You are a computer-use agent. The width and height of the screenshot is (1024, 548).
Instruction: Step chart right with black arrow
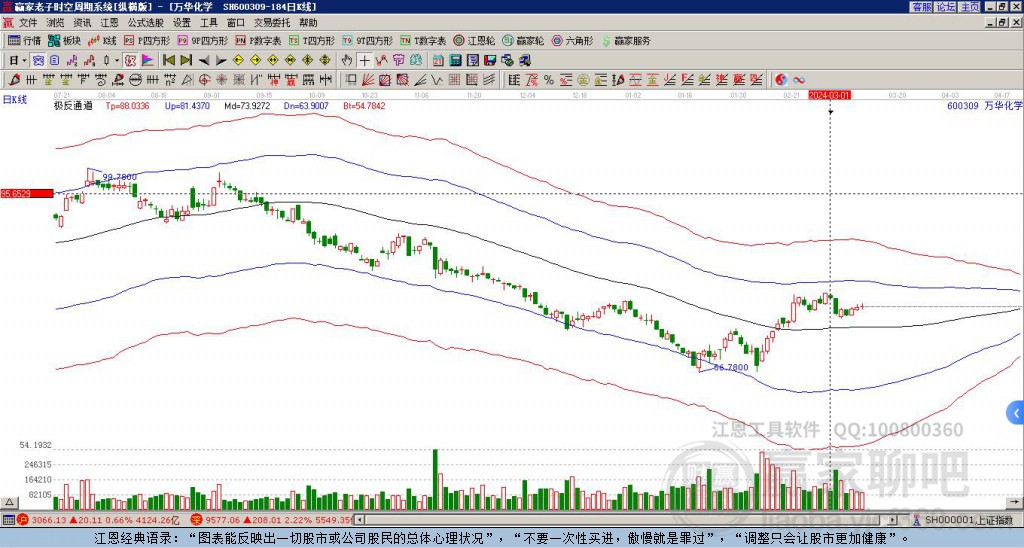[x=221, y=61]
